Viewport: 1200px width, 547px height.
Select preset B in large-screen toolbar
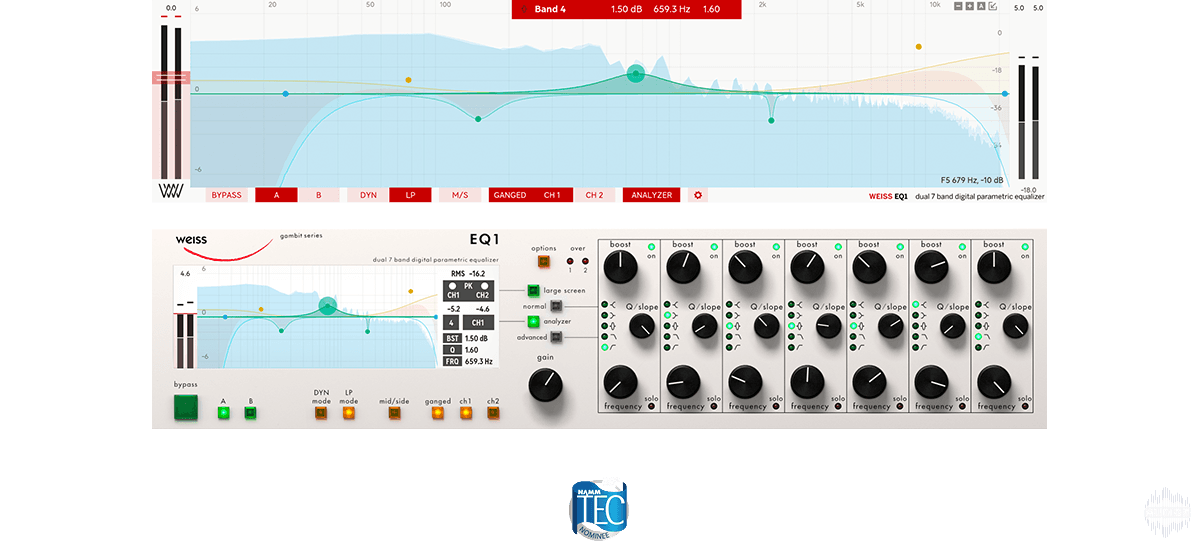point(319,195)
